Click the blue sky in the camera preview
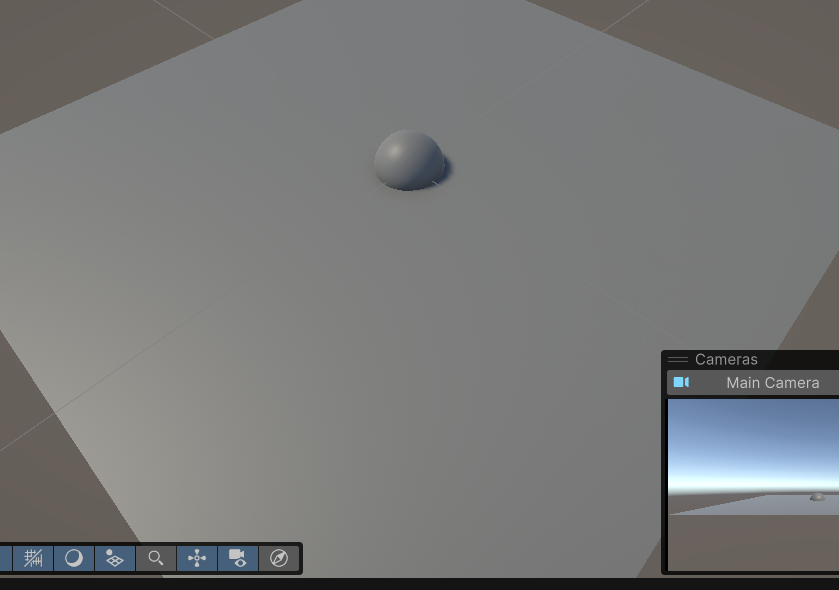 [x=750, y=430]
